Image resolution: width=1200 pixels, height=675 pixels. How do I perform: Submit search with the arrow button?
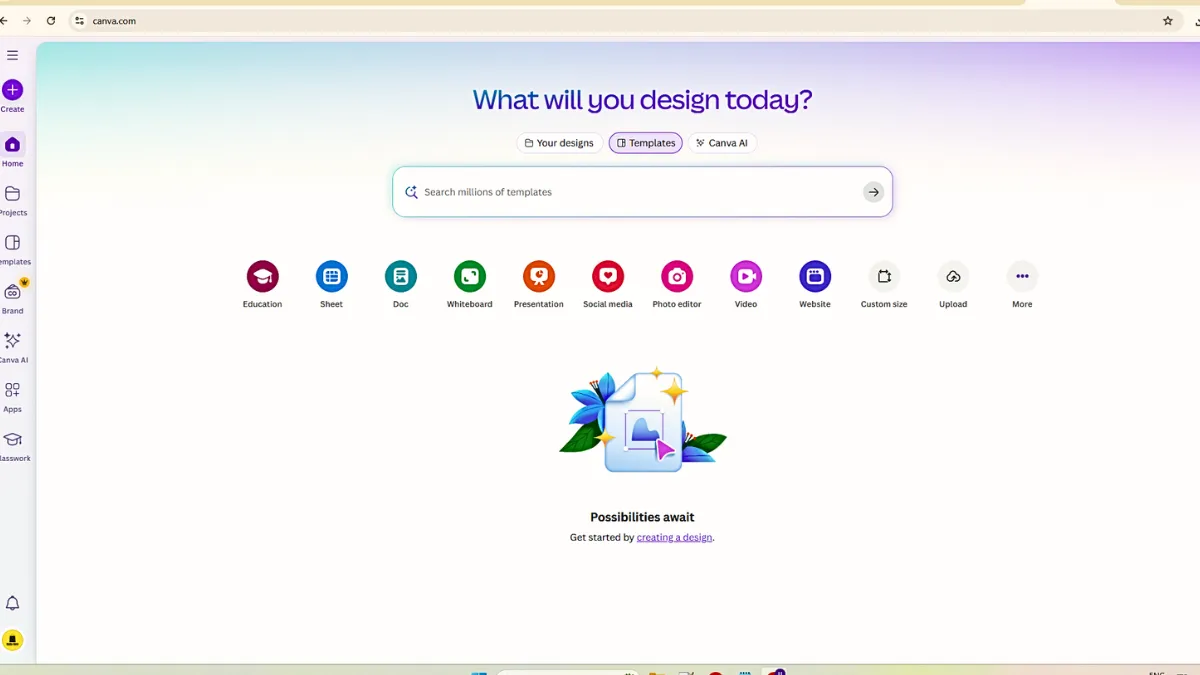(873, 192)
